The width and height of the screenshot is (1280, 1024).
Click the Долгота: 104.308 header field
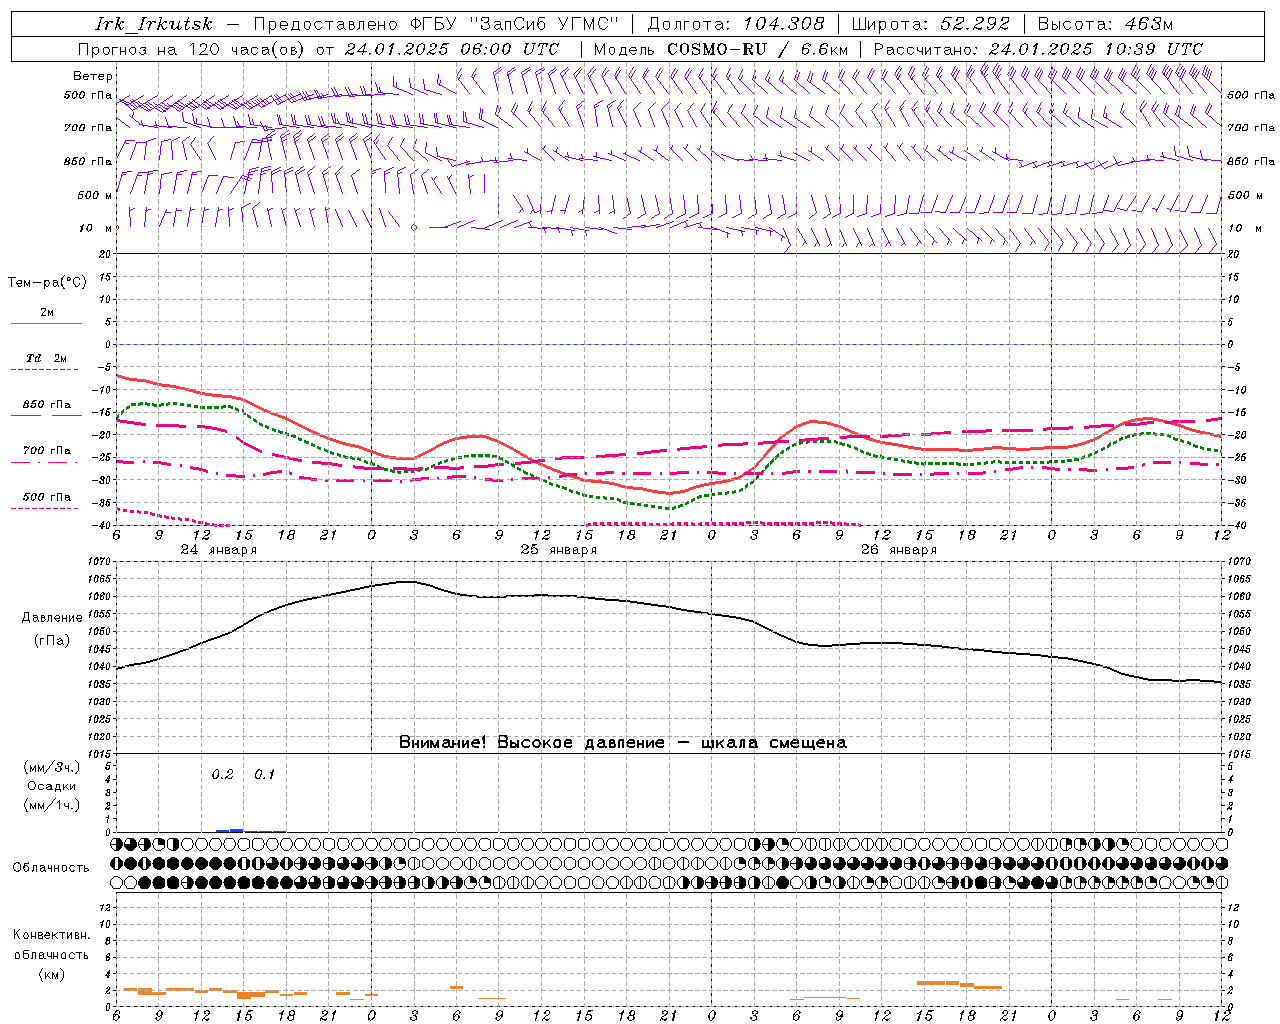click(x=736, y=24)
